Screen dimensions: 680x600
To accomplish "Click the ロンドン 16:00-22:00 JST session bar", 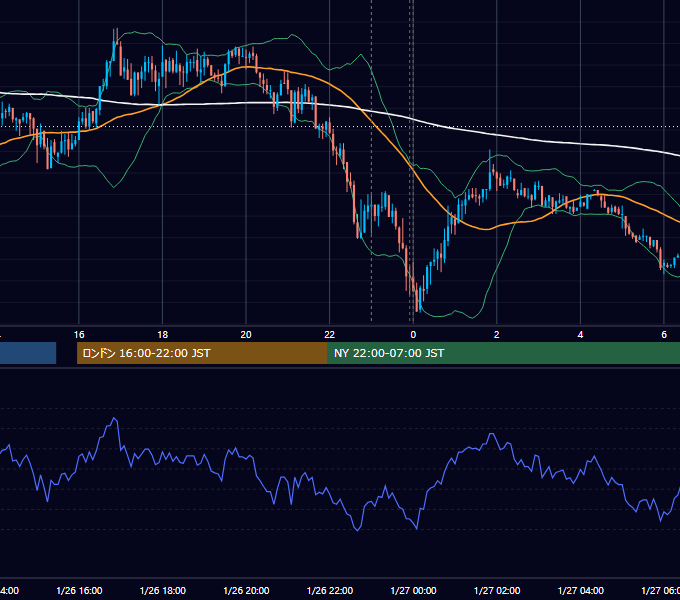I will [x=202, y=353].
